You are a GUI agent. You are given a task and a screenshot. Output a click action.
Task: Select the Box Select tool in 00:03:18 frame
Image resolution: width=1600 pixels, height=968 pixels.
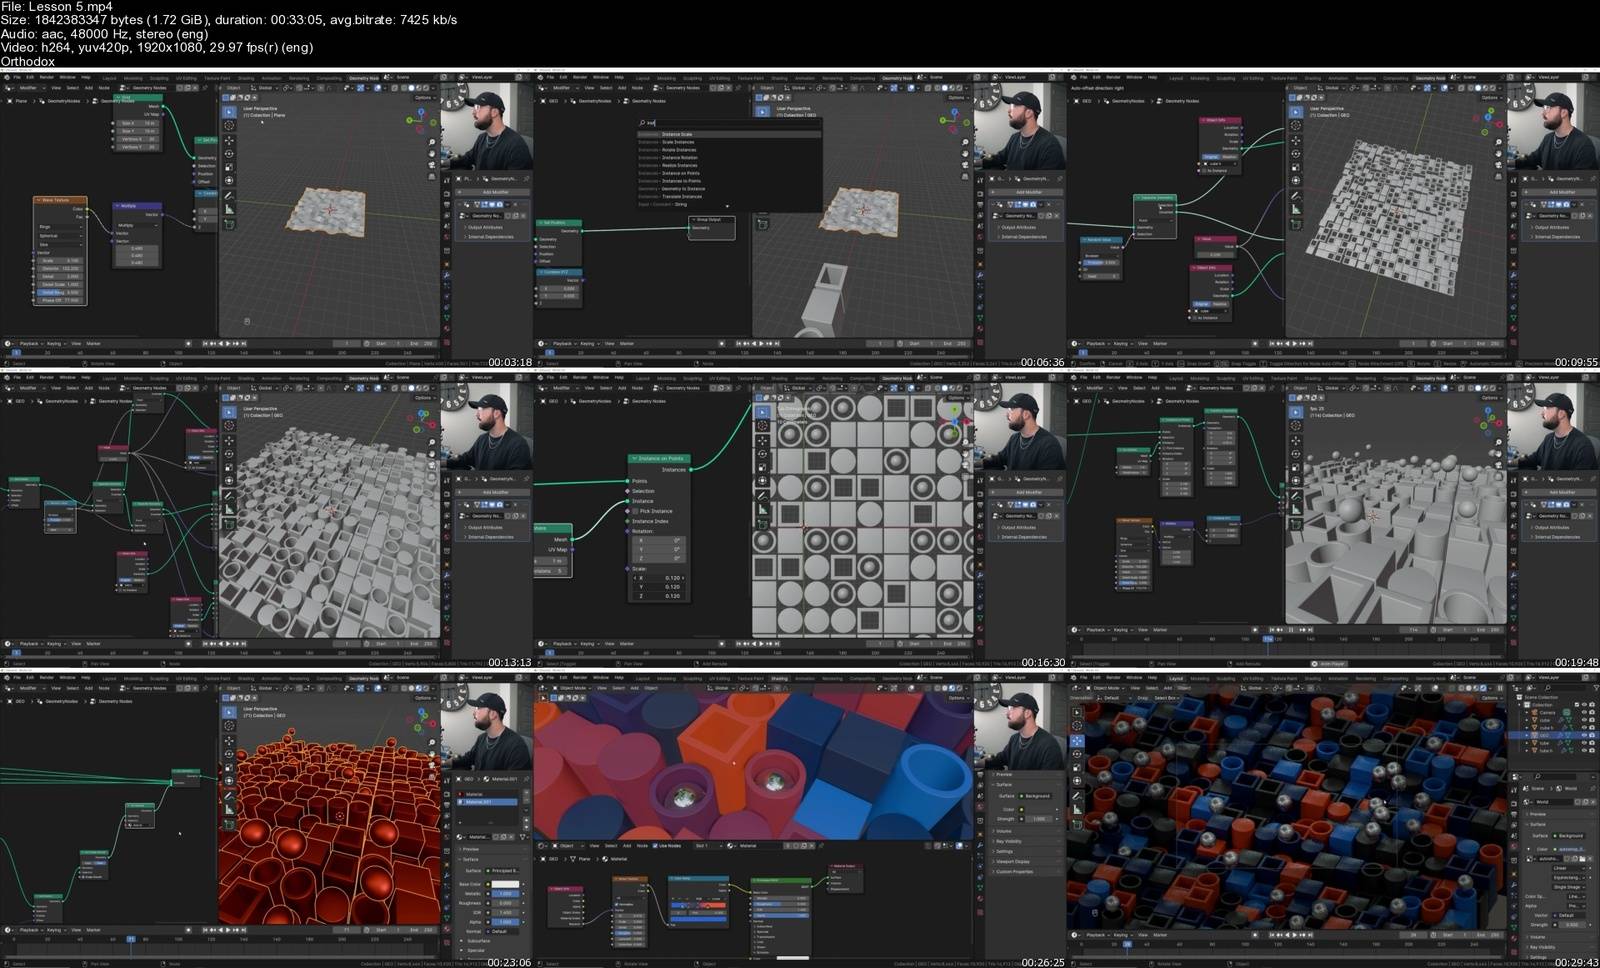229,112
